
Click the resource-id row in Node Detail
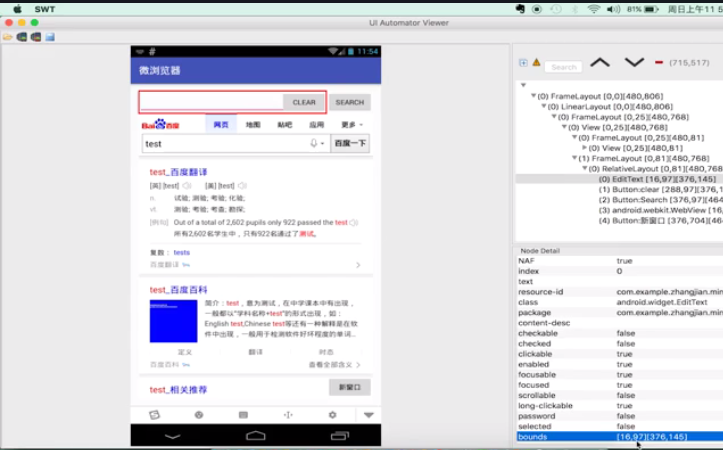[620, 292]
